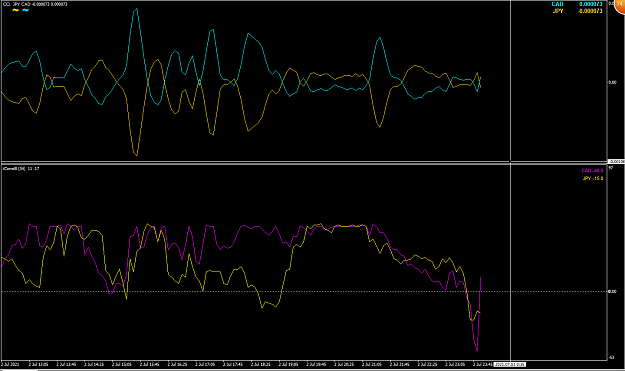The height and width of the screenshot is (371, 625).
Task: Click the yellow JPY value in lower panel
Action: point(593,178)
